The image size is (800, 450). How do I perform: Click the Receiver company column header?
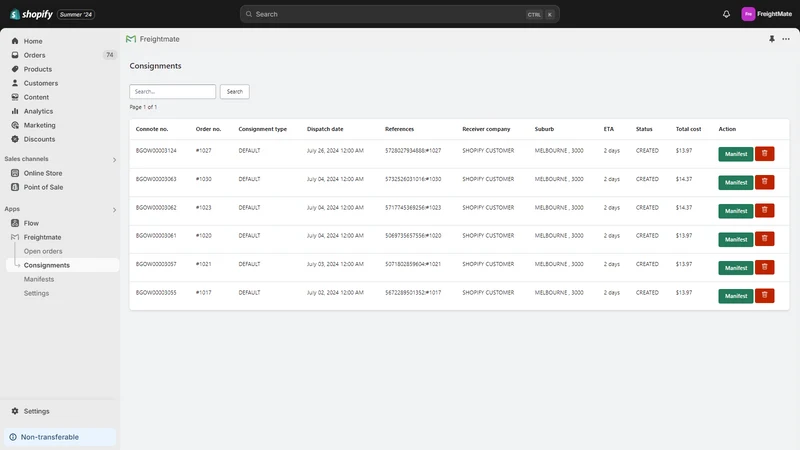point(486,129)
